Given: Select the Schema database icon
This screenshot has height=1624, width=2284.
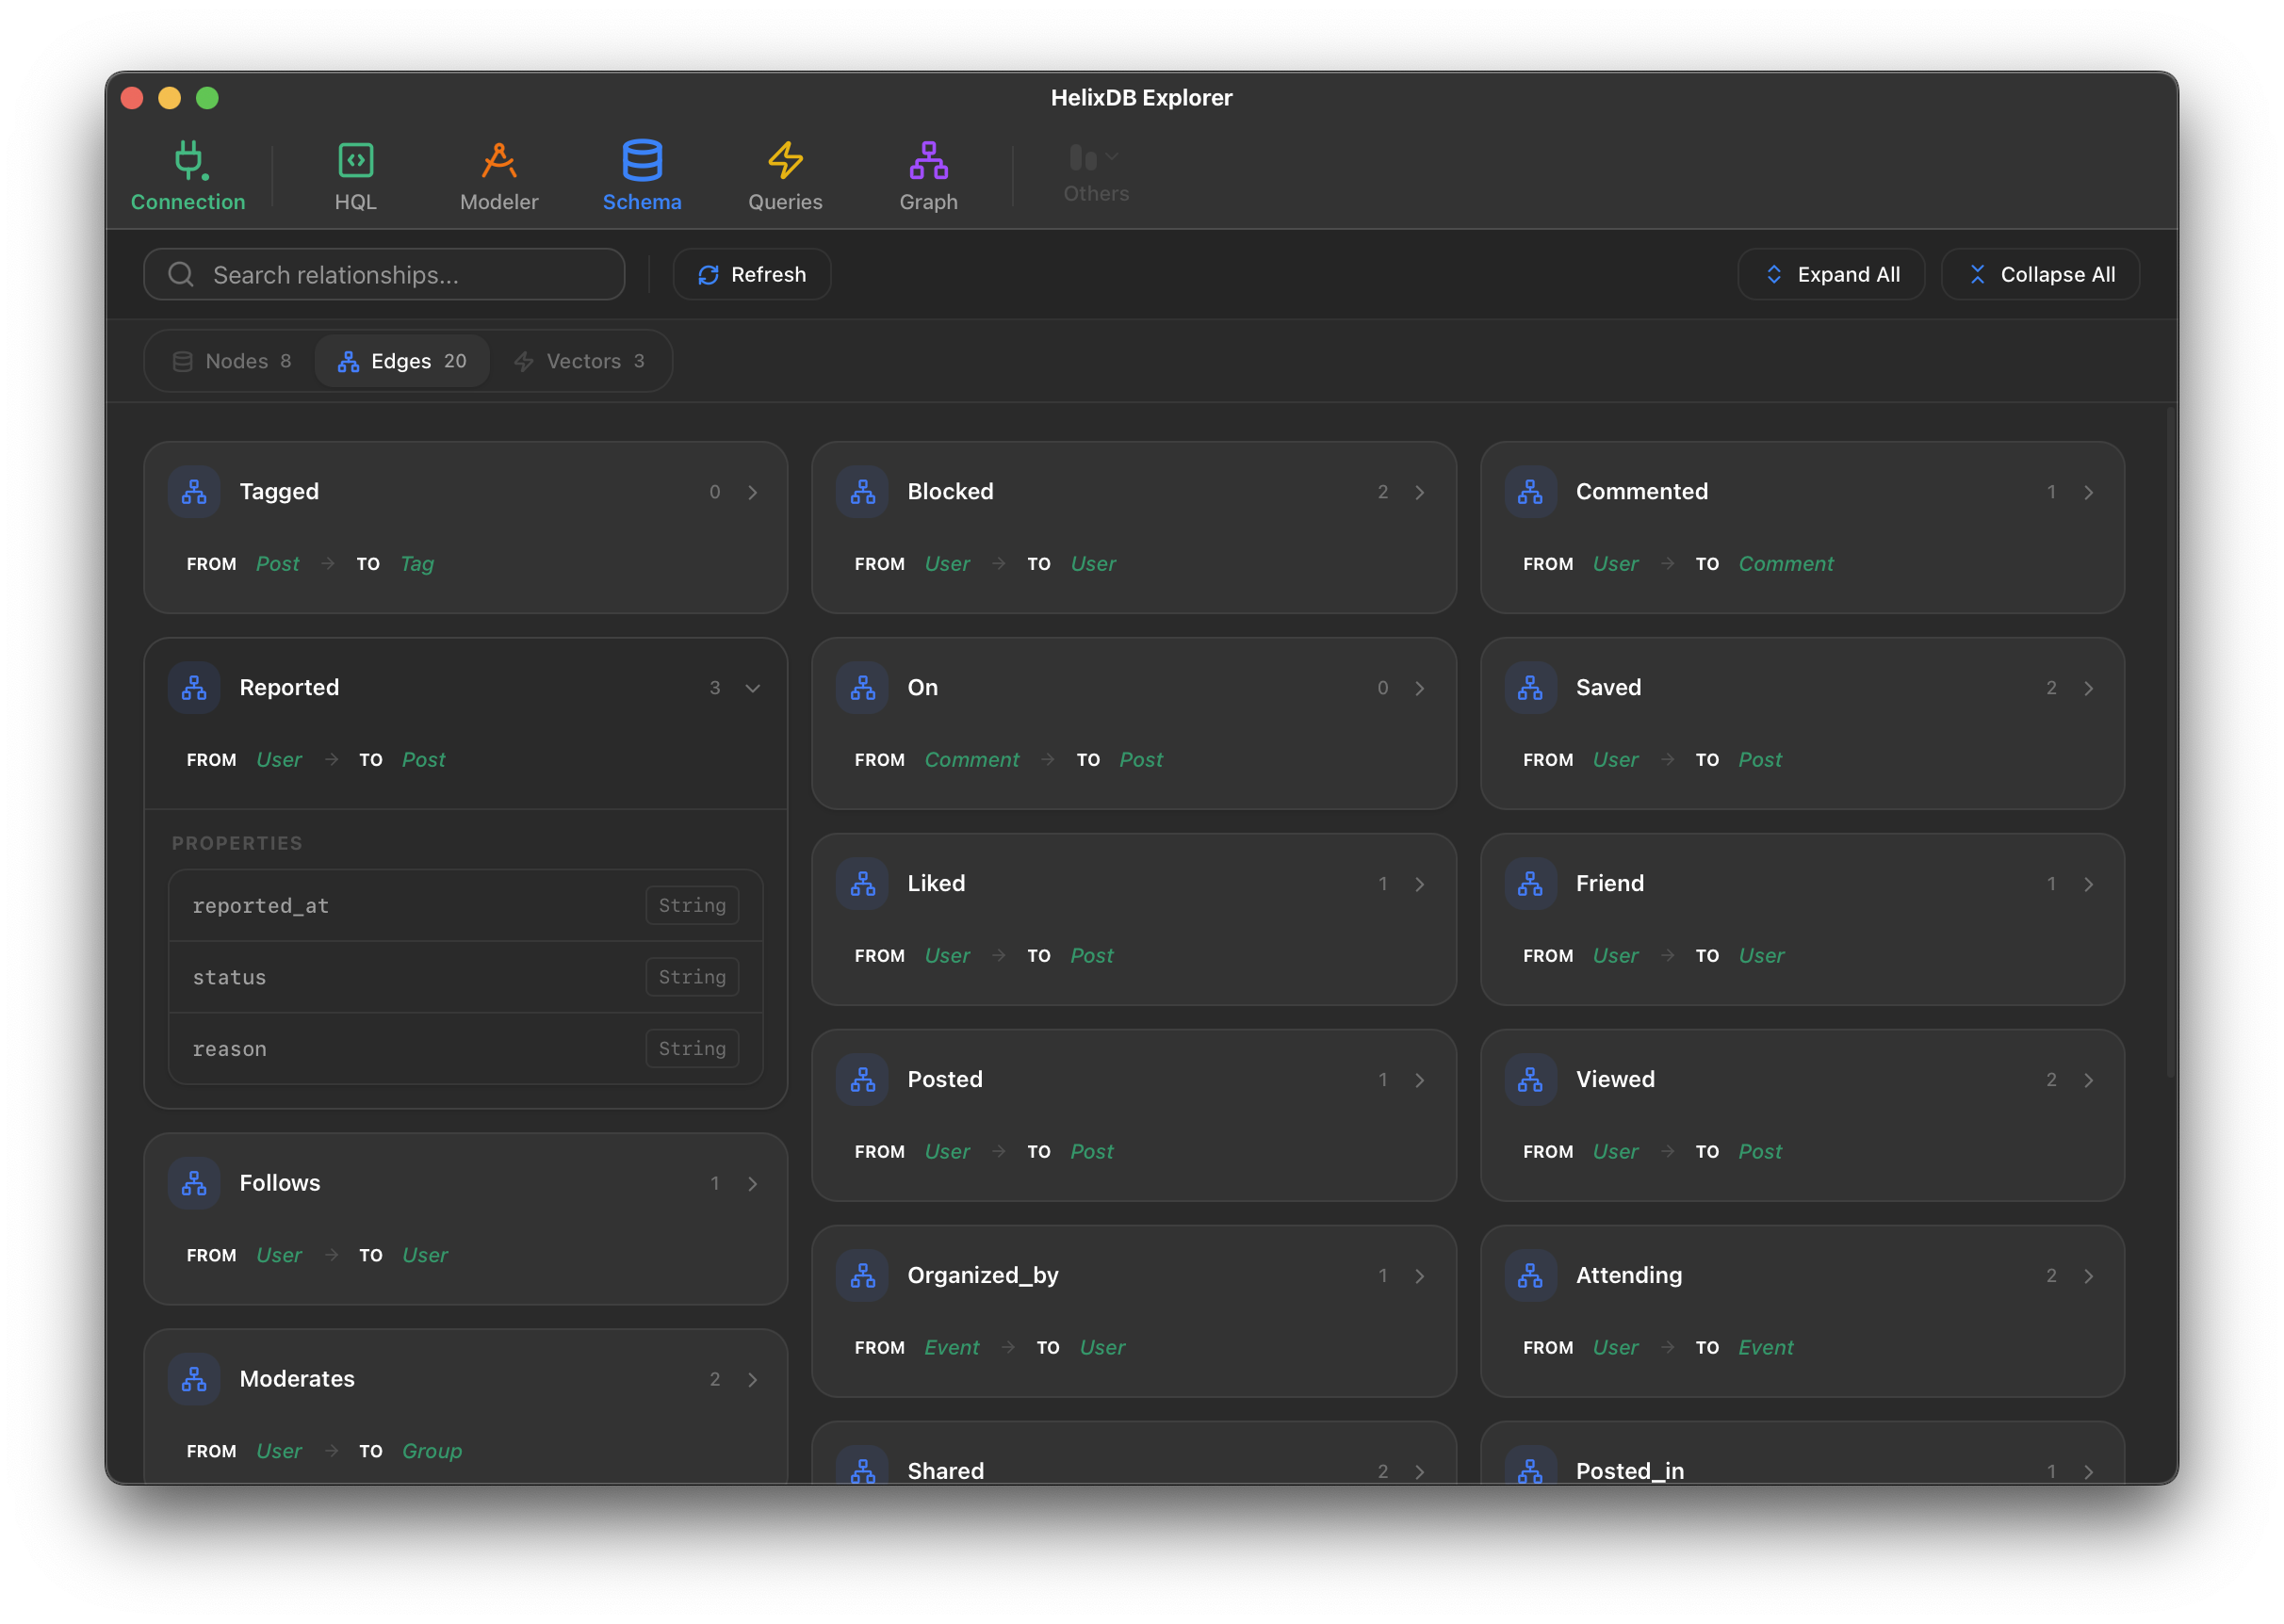Looking at the screenshot, I should (641, 160).
